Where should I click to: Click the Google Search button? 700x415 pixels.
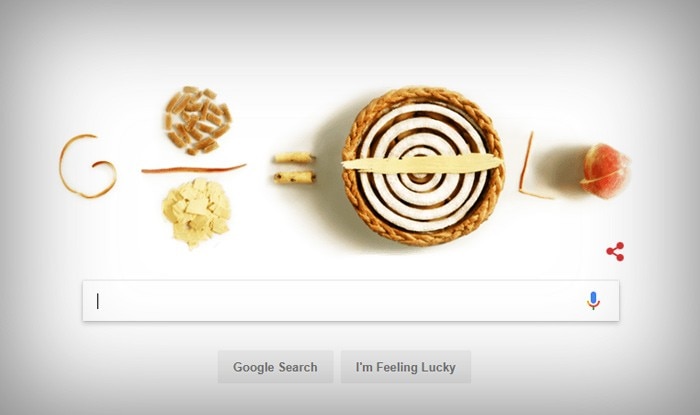[275, 367]
